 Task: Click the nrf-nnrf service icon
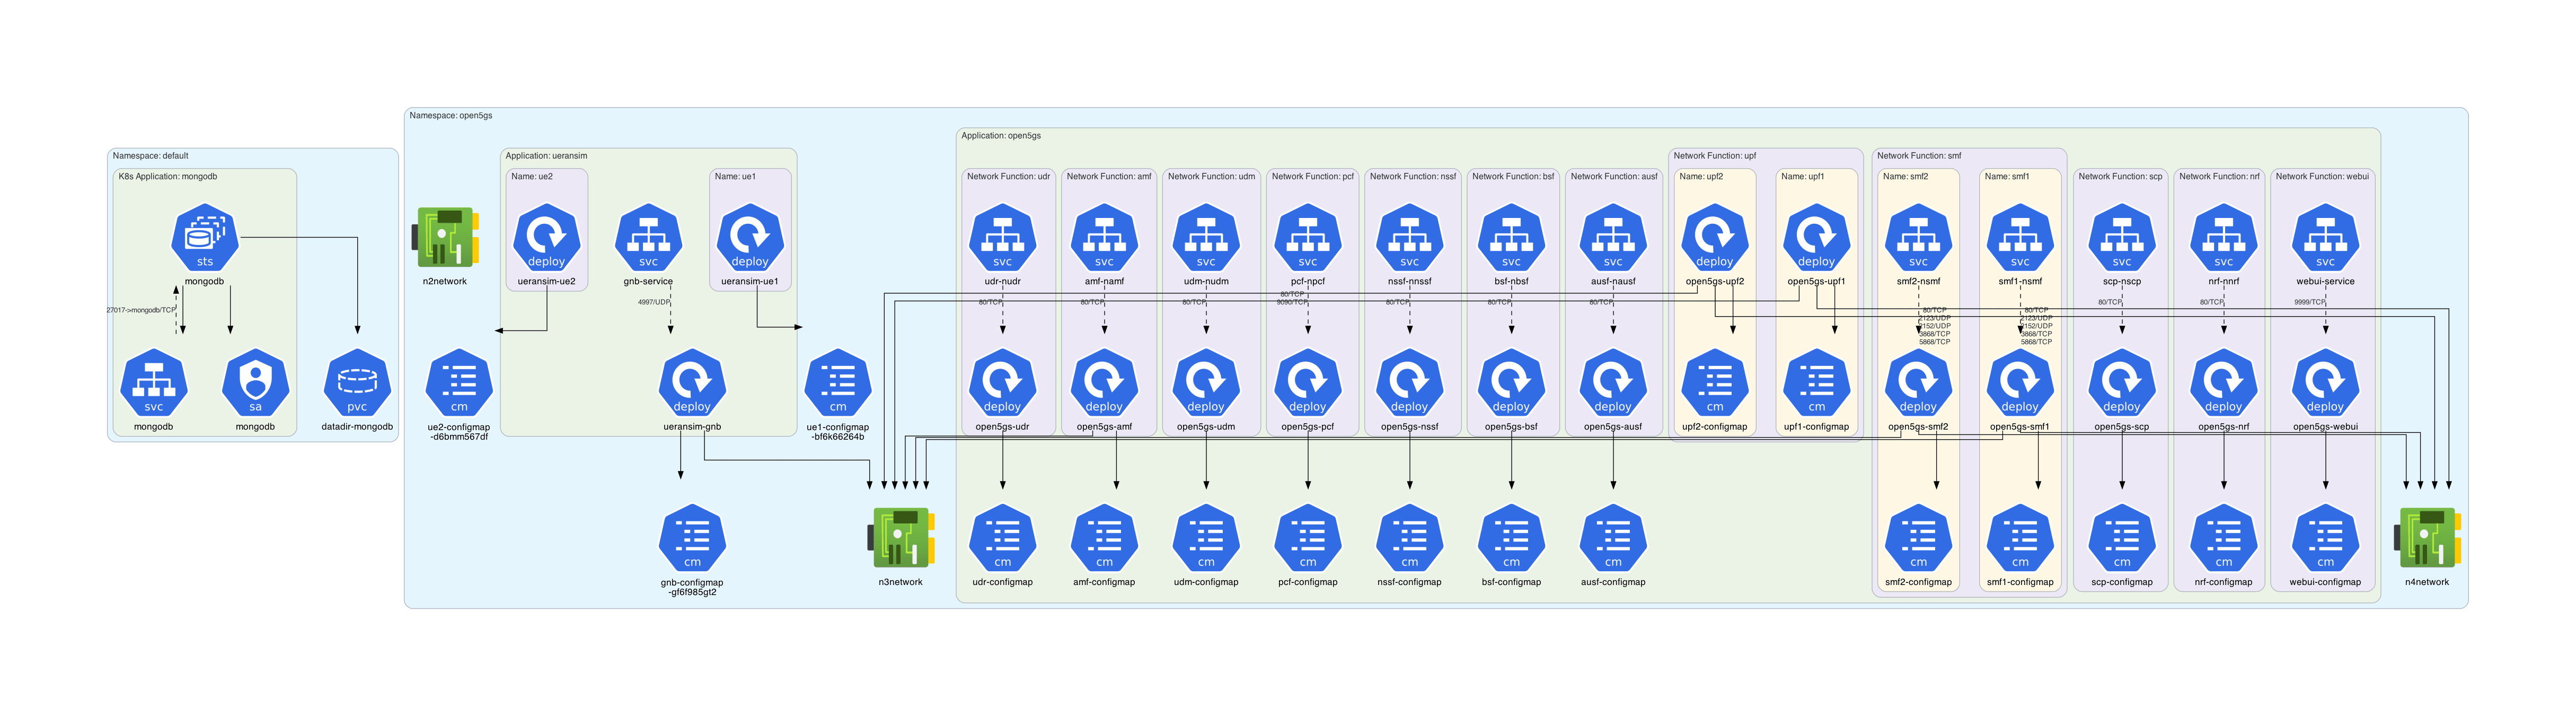[x=2223, y=237]
